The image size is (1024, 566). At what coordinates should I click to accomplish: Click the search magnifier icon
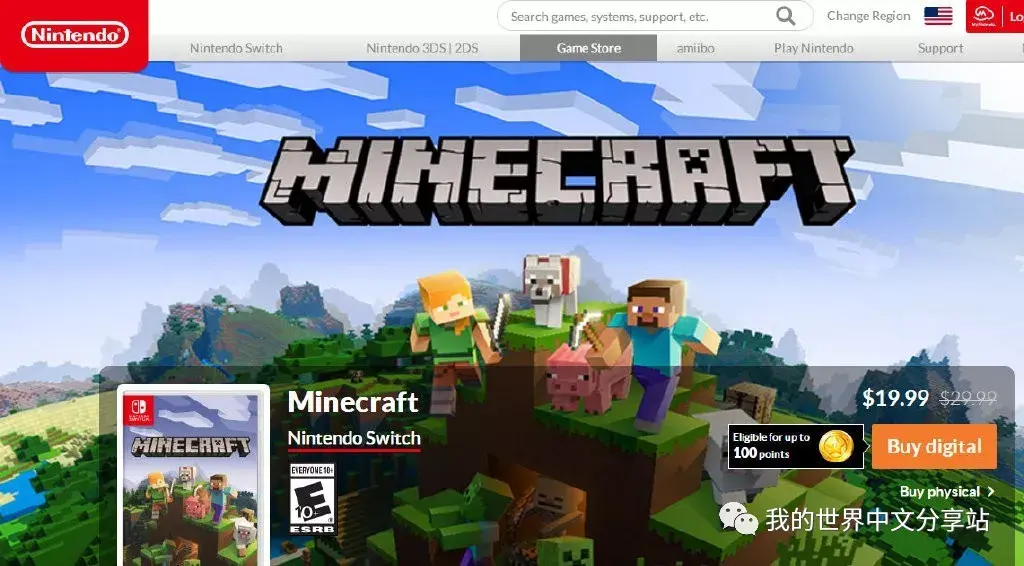click(x=786, y=16)
